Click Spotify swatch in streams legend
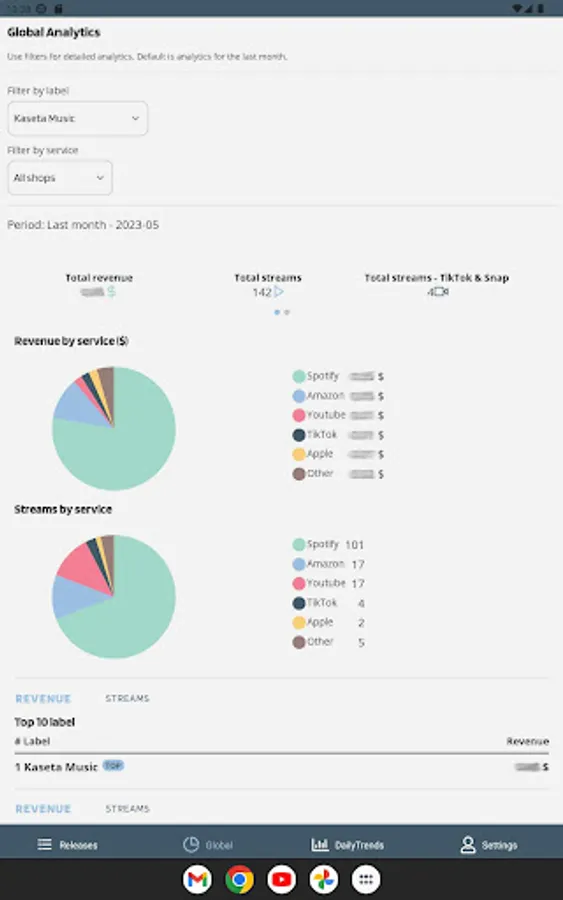The height and width of the screenshot is (900, 563). (x=298, y=544)
